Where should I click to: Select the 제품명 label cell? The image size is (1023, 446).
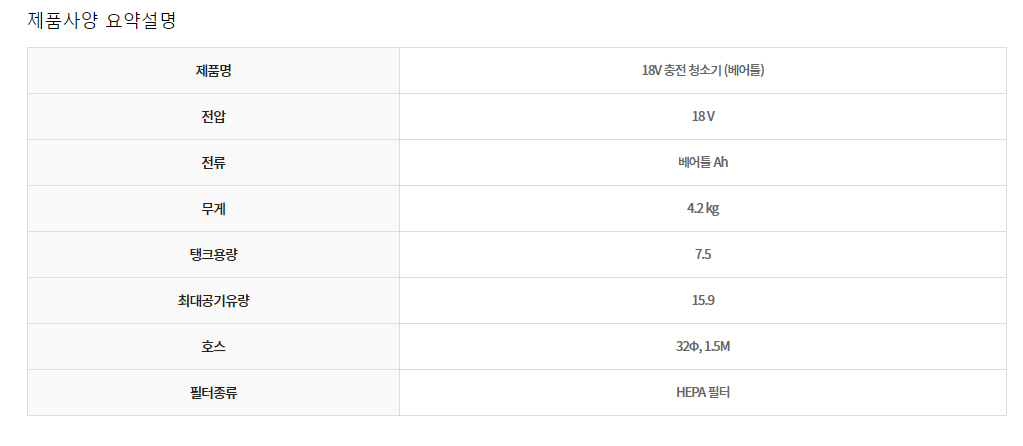point(213,71)
